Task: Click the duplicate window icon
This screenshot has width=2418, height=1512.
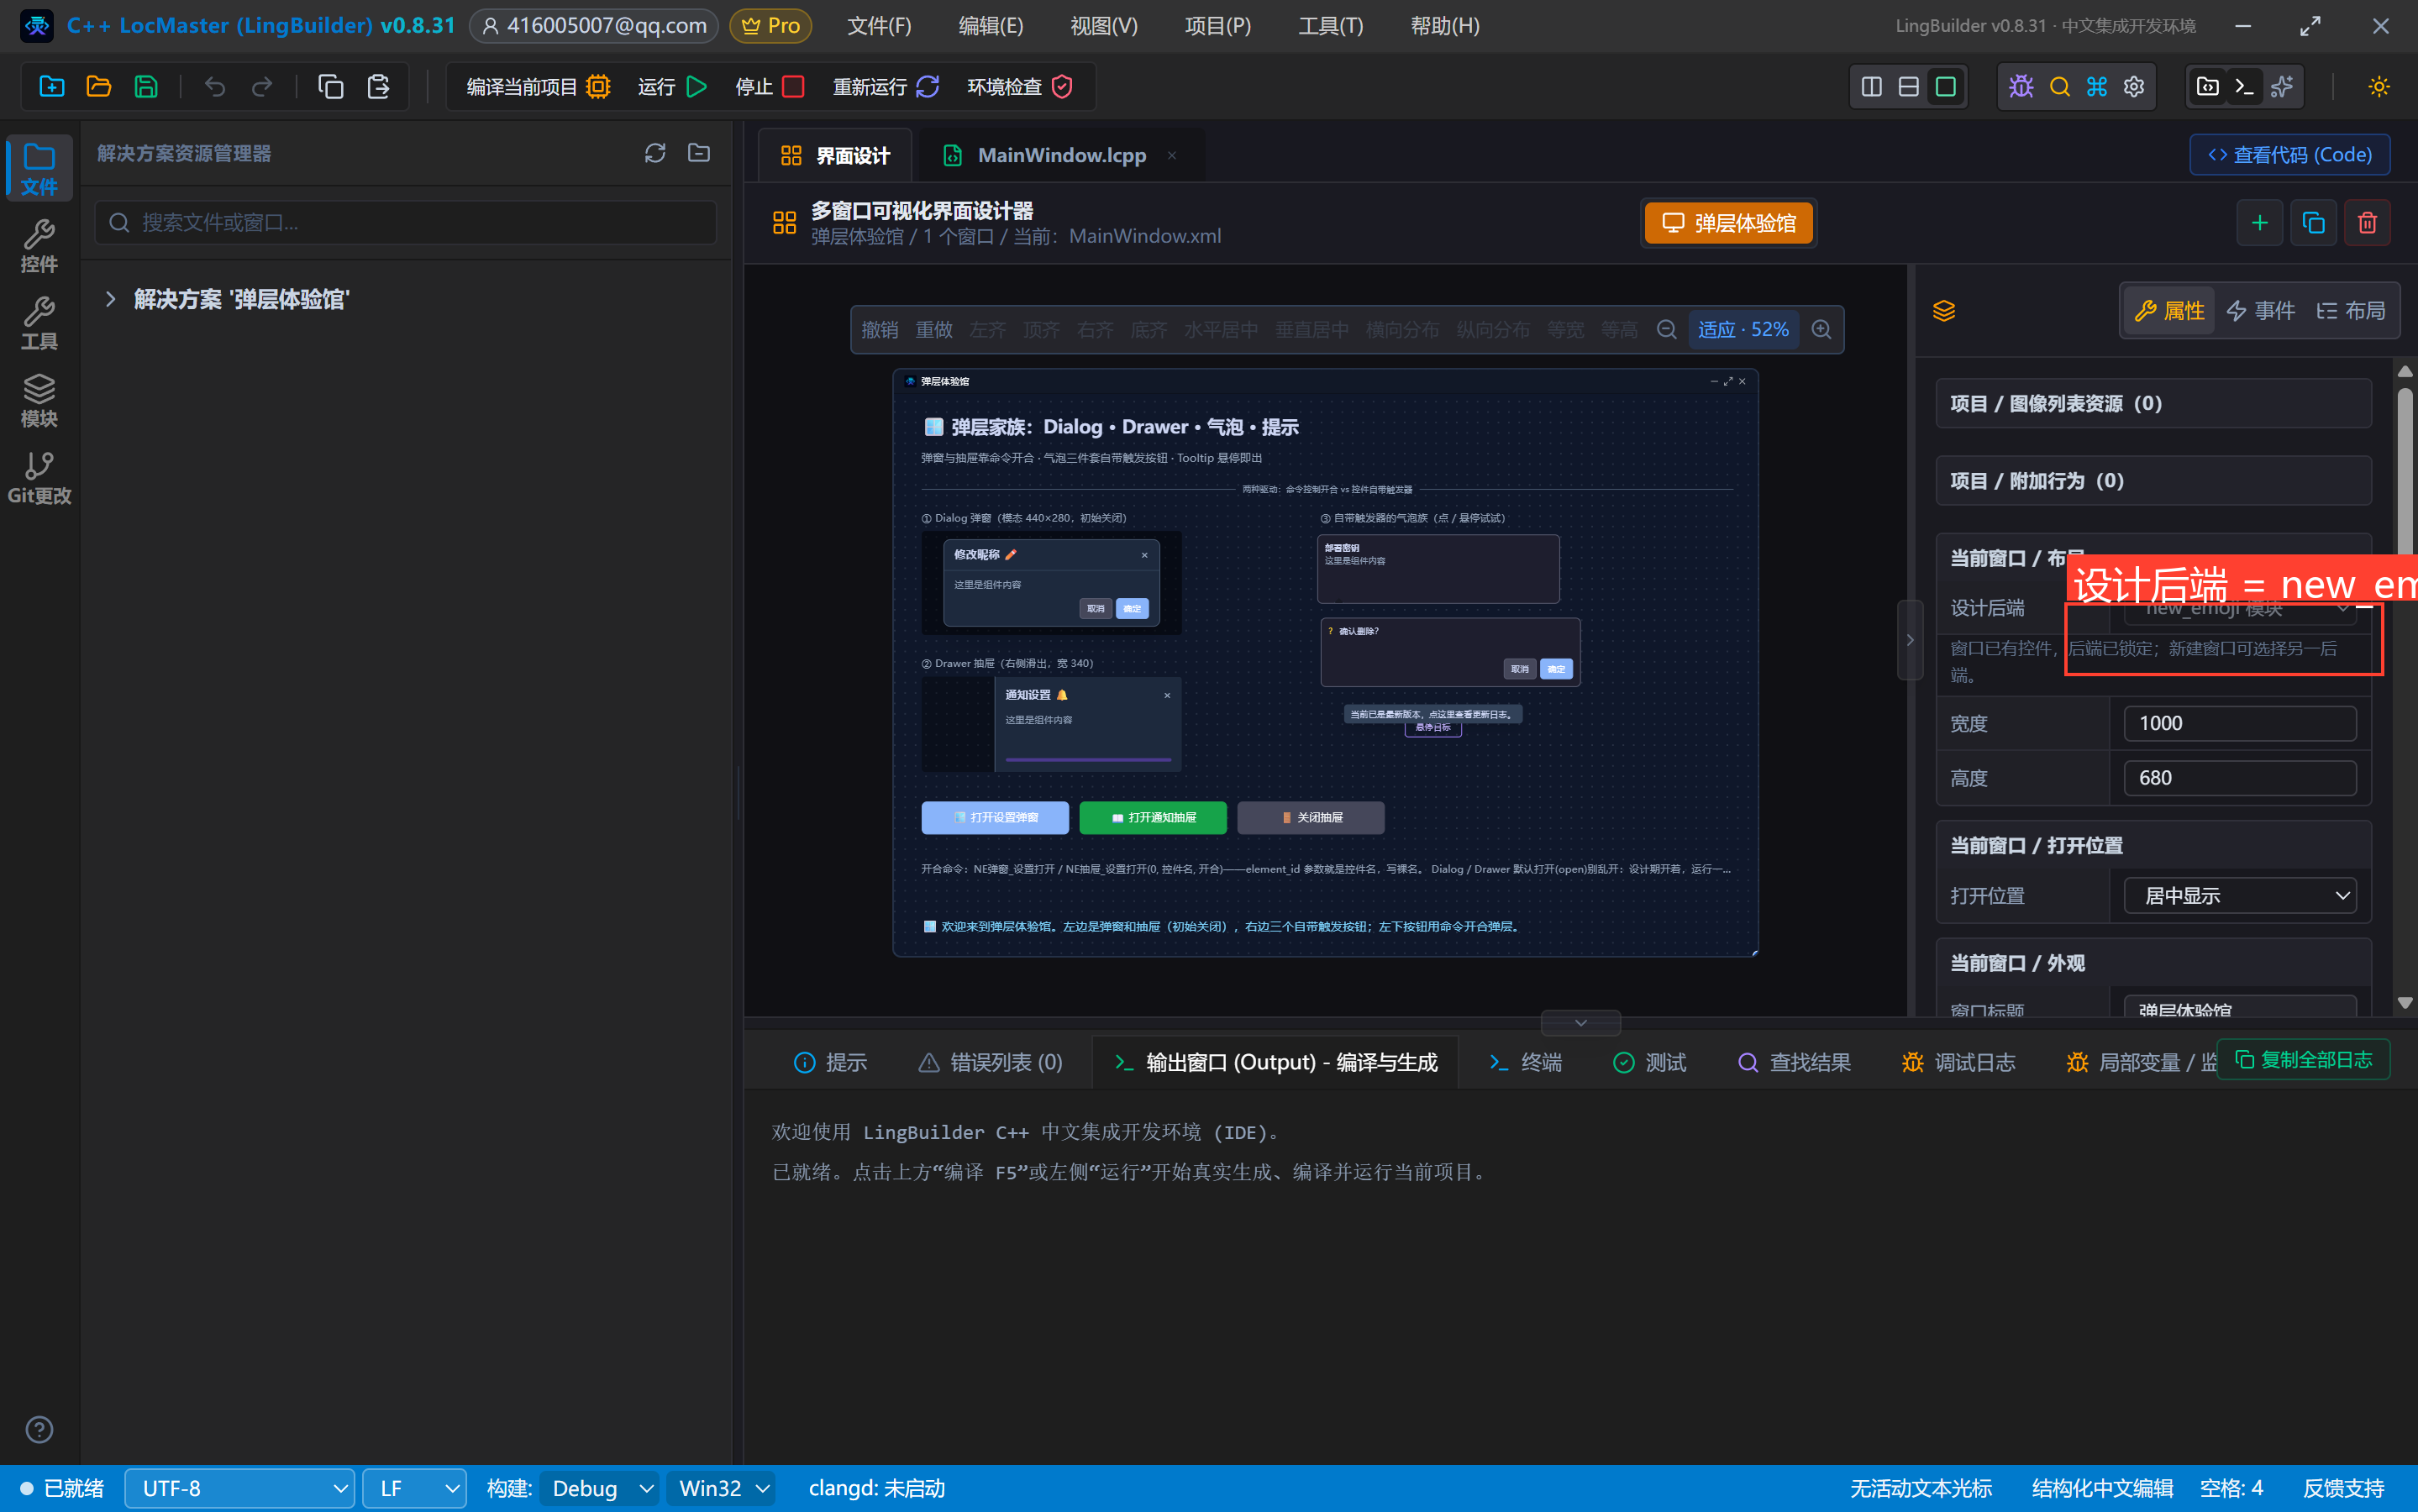Action: click(2313, 222)
